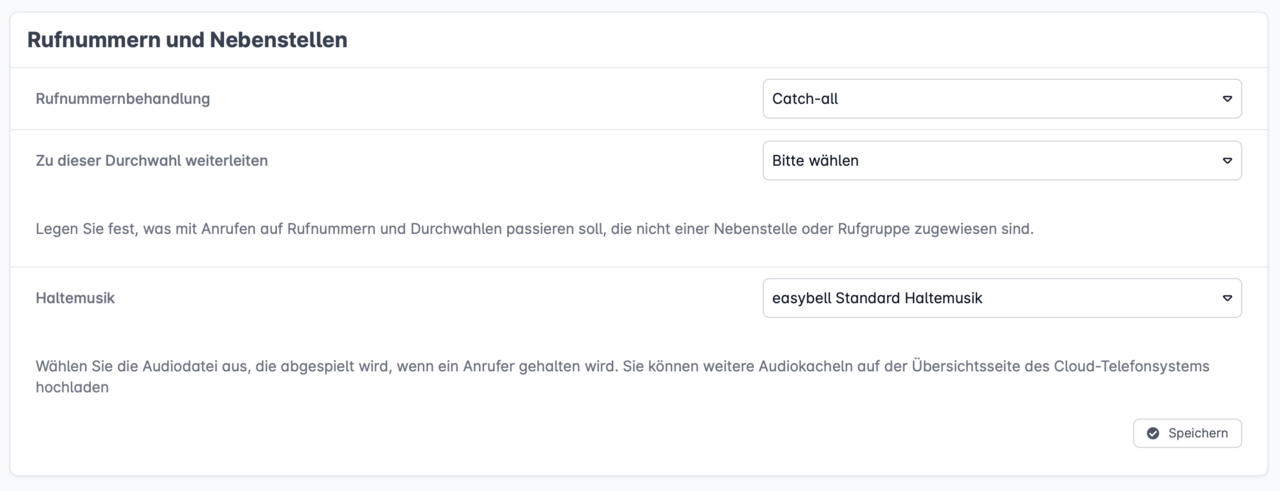Image resolution: width=1280 pixels, height=491 pixels.
Task: Click the Haltemusik label
Action: 75,298
